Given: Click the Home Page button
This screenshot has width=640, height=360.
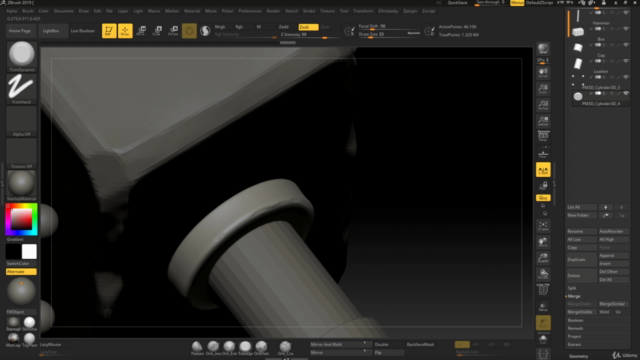Looking at the screenshot, I should point(20,31).
